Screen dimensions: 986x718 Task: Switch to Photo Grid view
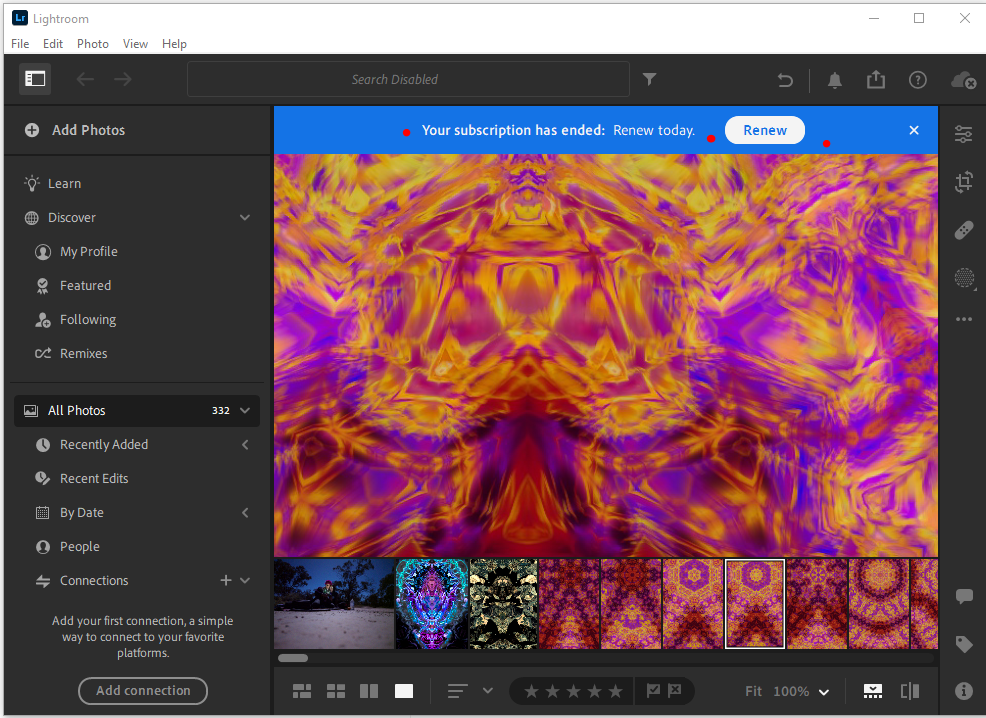301,691
